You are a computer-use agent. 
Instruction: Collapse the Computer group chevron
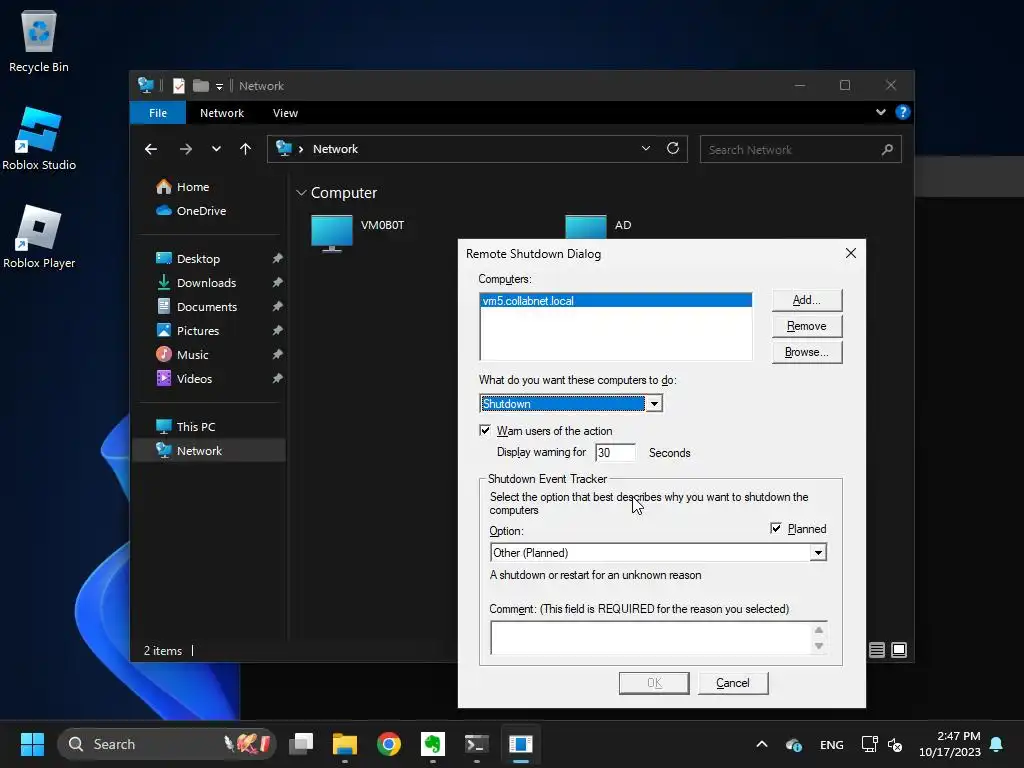pos(301,193)
